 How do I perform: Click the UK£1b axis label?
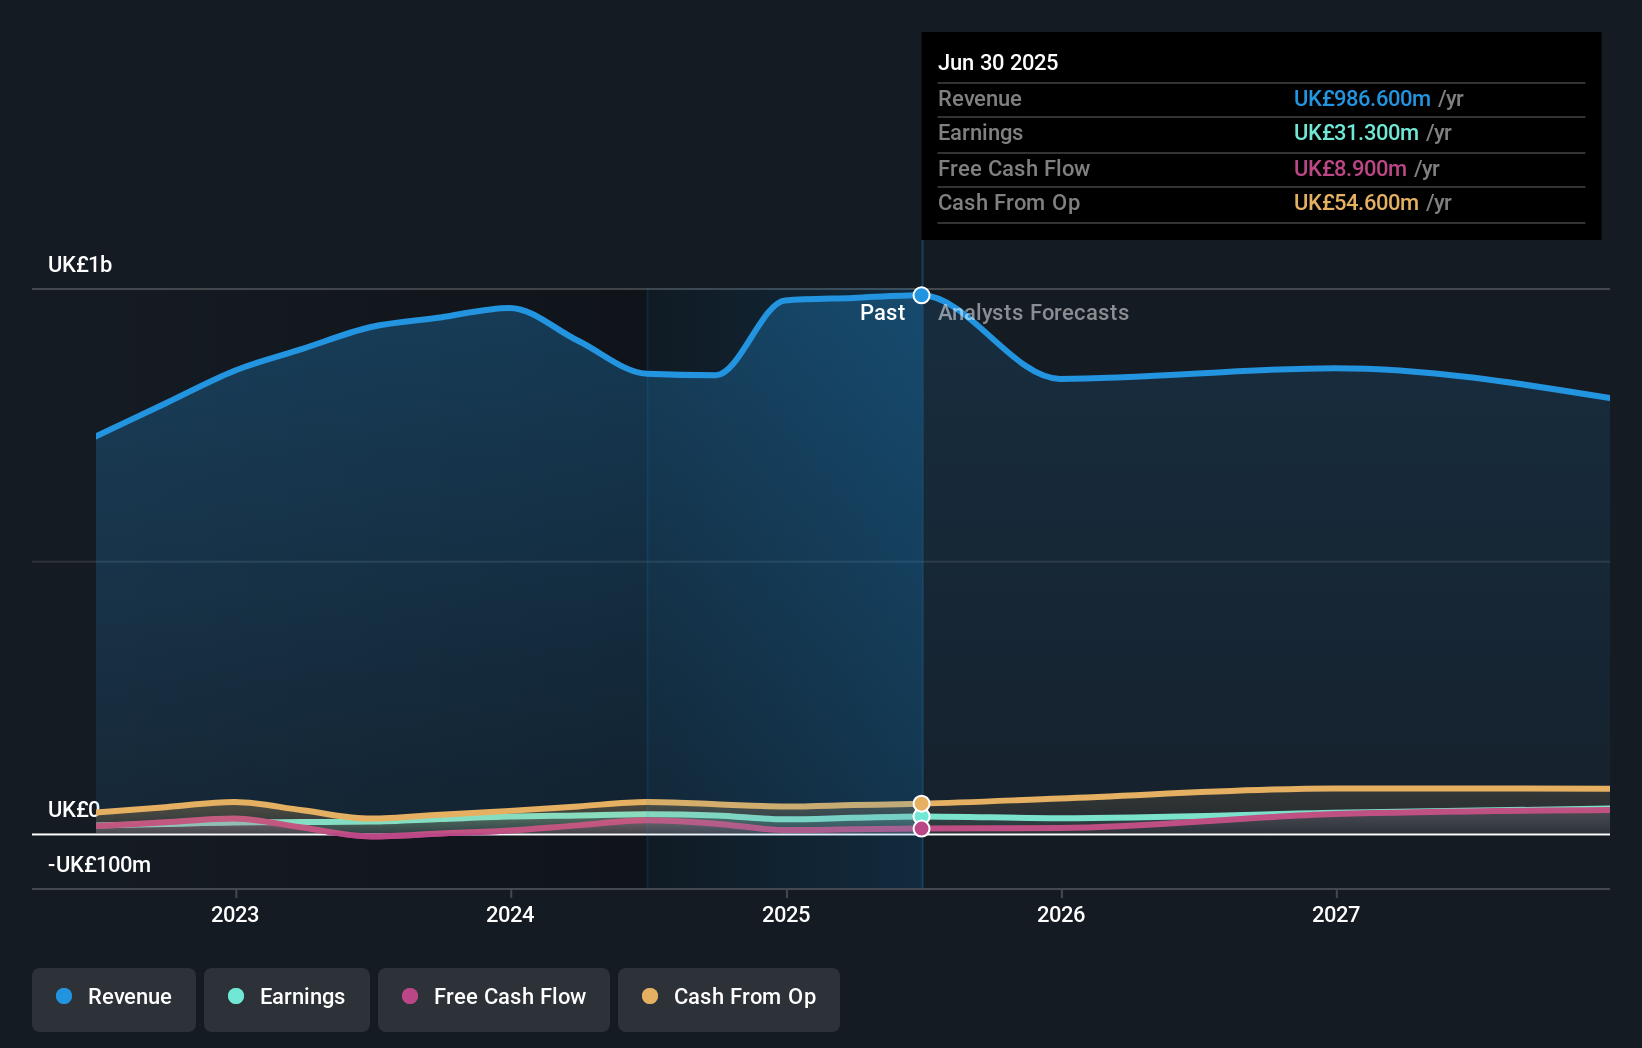coord(79,264)
